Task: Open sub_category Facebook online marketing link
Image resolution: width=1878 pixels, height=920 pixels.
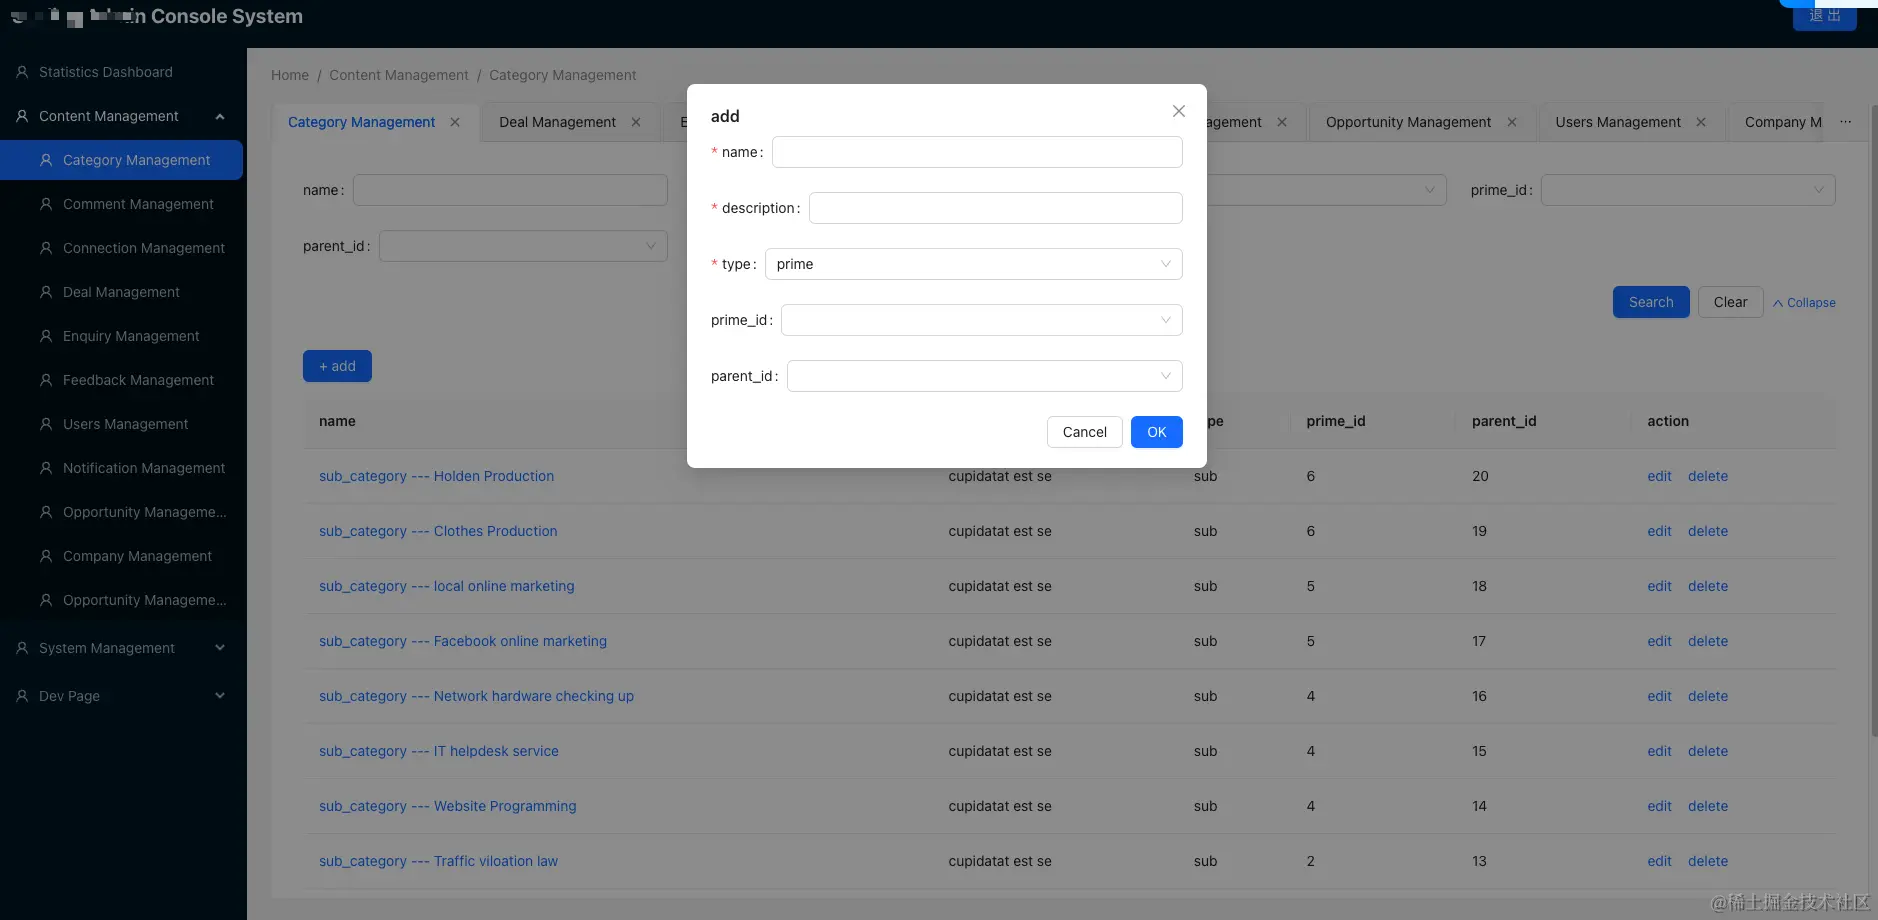Action: coord(463,641)
